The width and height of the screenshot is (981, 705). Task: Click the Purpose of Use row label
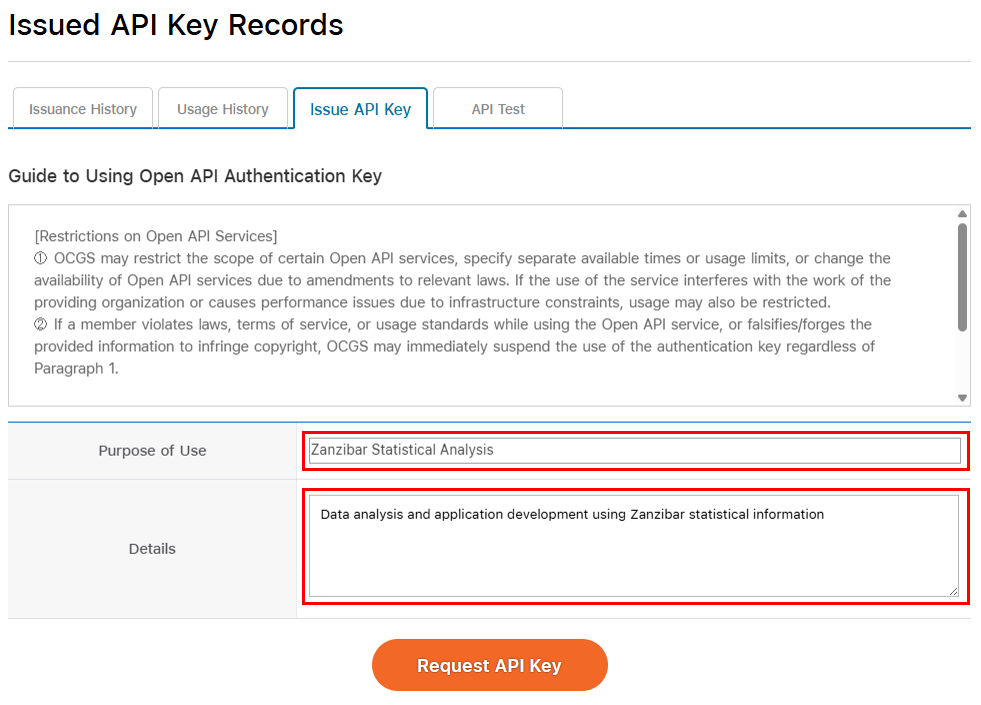pos(152,450)
